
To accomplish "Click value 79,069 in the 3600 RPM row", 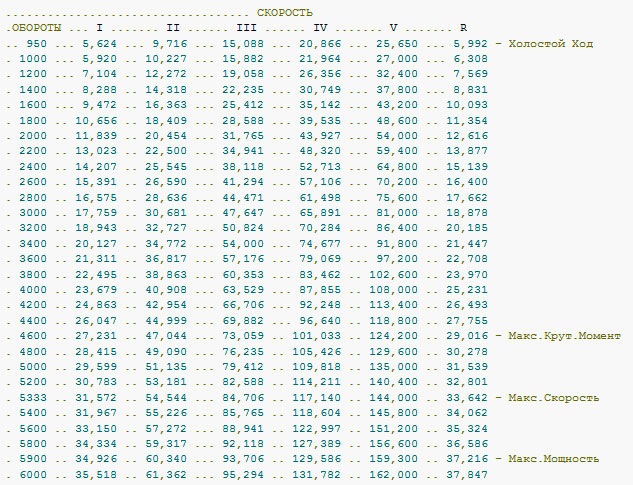I will 320,259.
